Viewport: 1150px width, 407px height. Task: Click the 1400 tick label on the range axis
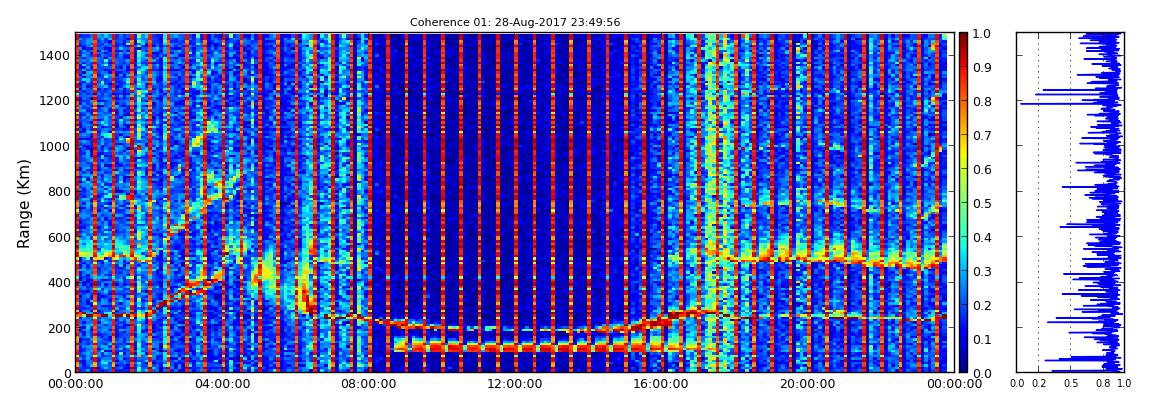[56, 56]
